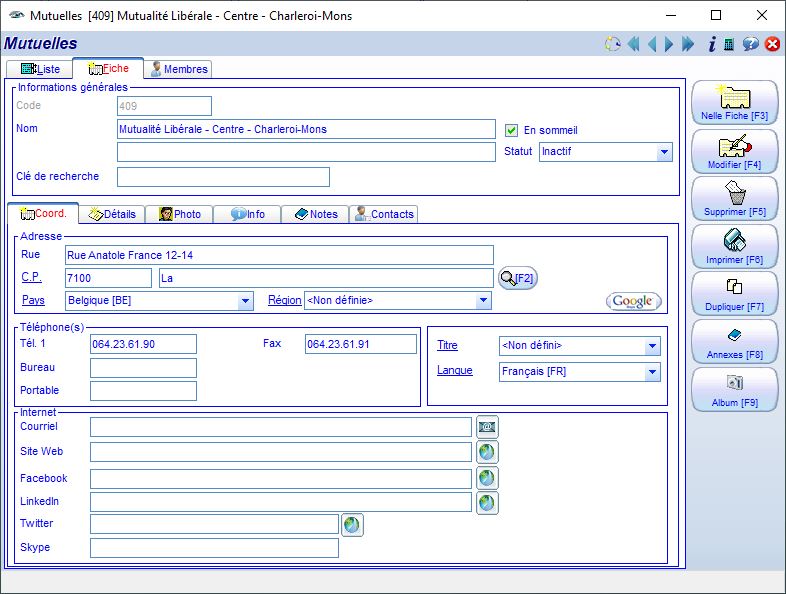Click the Courriel input field

point(281,427)
